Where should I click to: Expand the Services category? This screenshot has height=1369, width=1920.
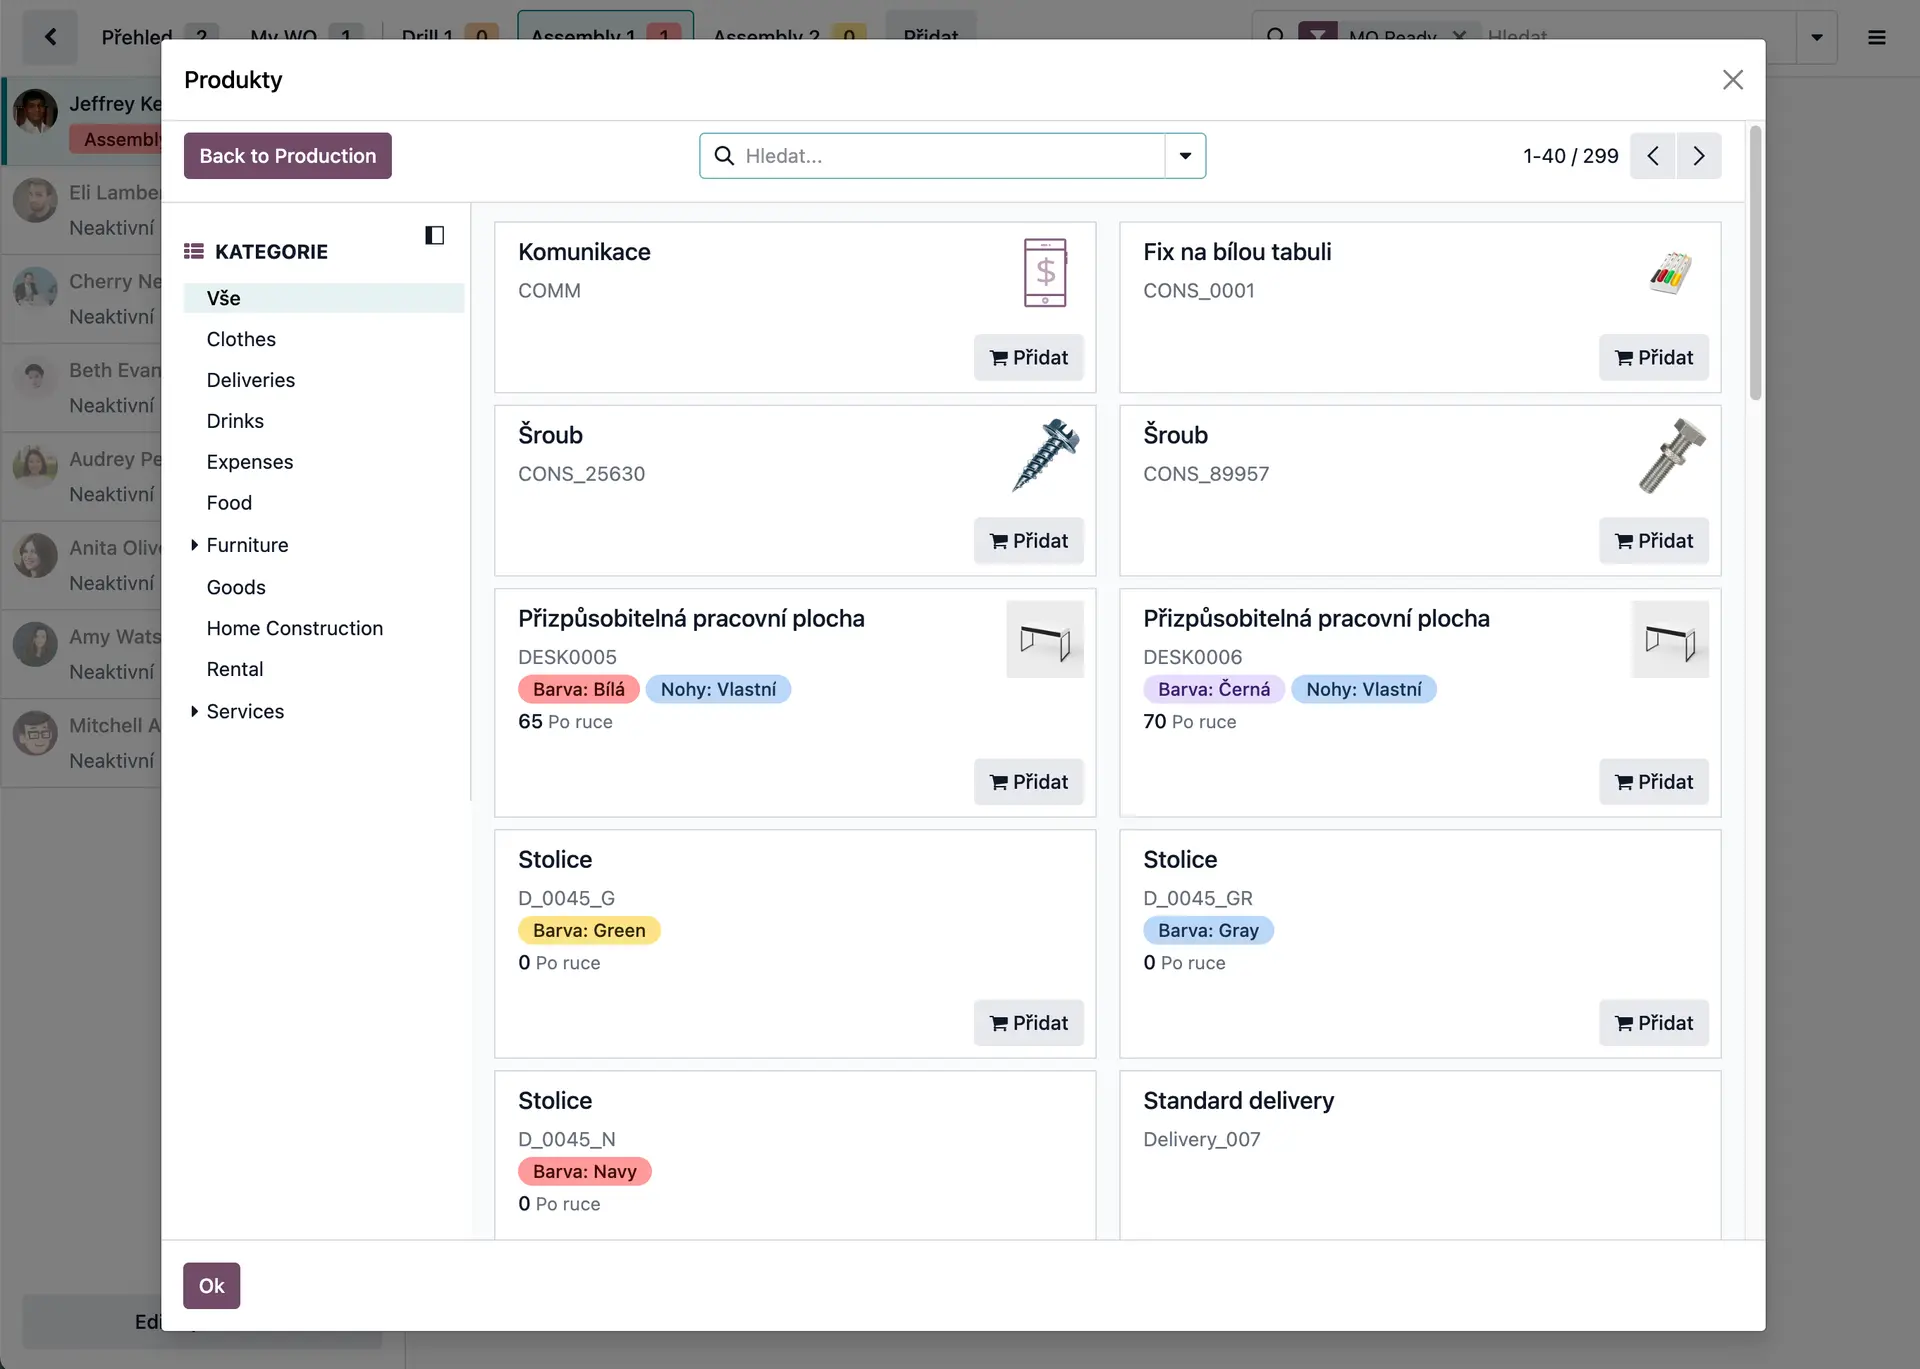[x=194, y=711]
